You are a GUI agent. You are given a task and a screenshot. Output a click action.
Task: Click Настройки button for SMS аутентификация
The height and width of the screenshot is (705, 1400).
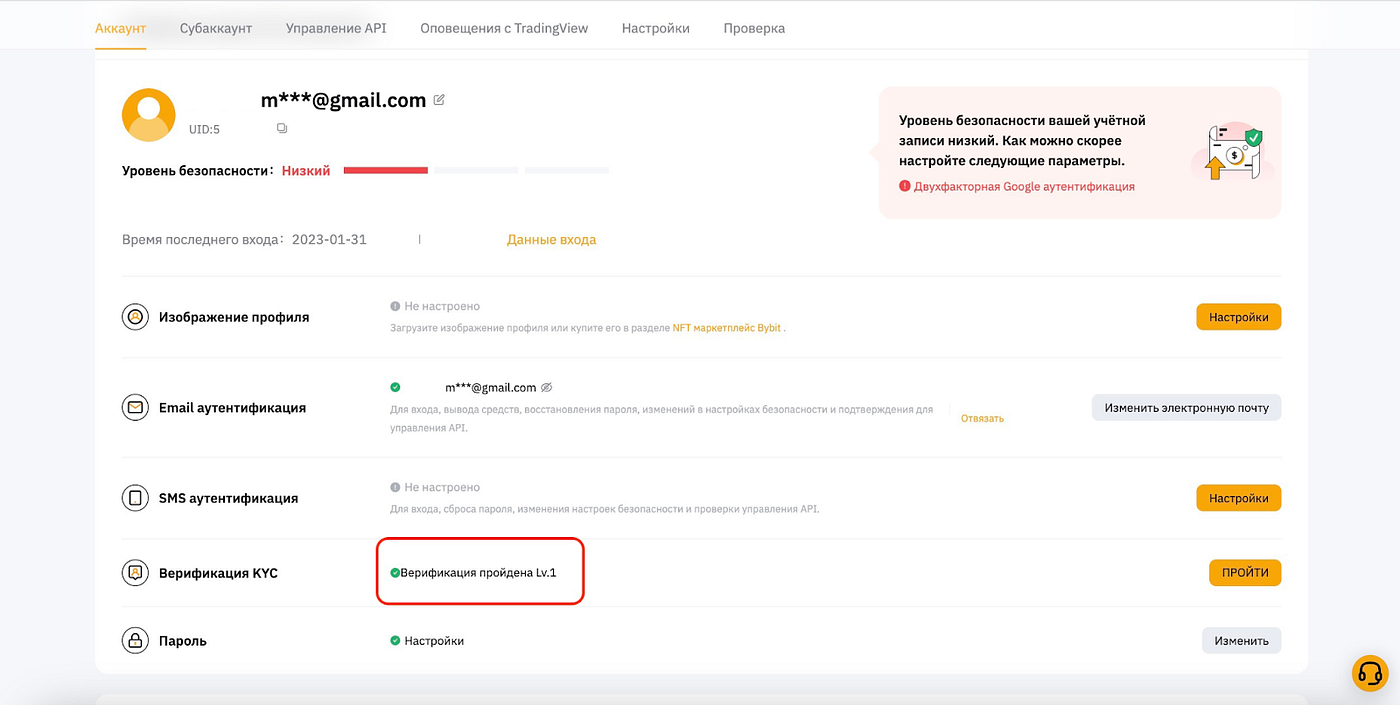click(1239, 498)
